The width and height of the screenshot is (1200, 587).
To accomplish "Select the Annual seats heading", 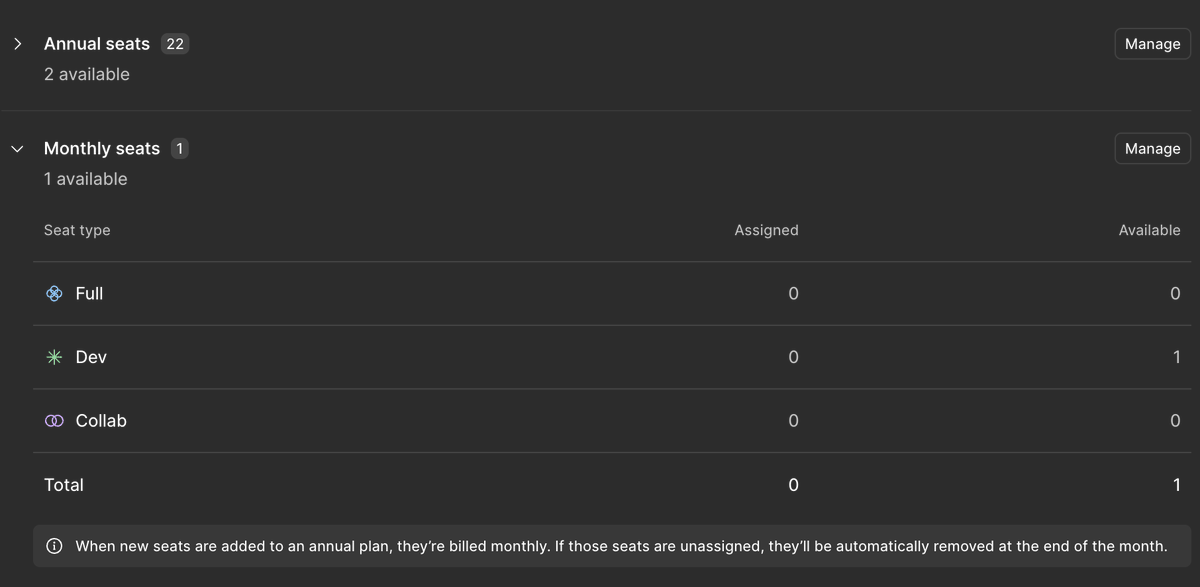I will click(97, 44).
